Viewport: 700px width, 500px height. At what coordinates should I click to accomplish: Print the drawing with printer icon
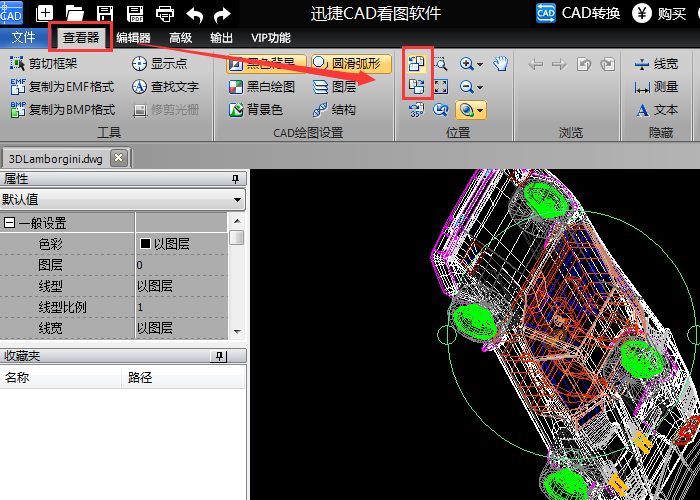[165, 13]
